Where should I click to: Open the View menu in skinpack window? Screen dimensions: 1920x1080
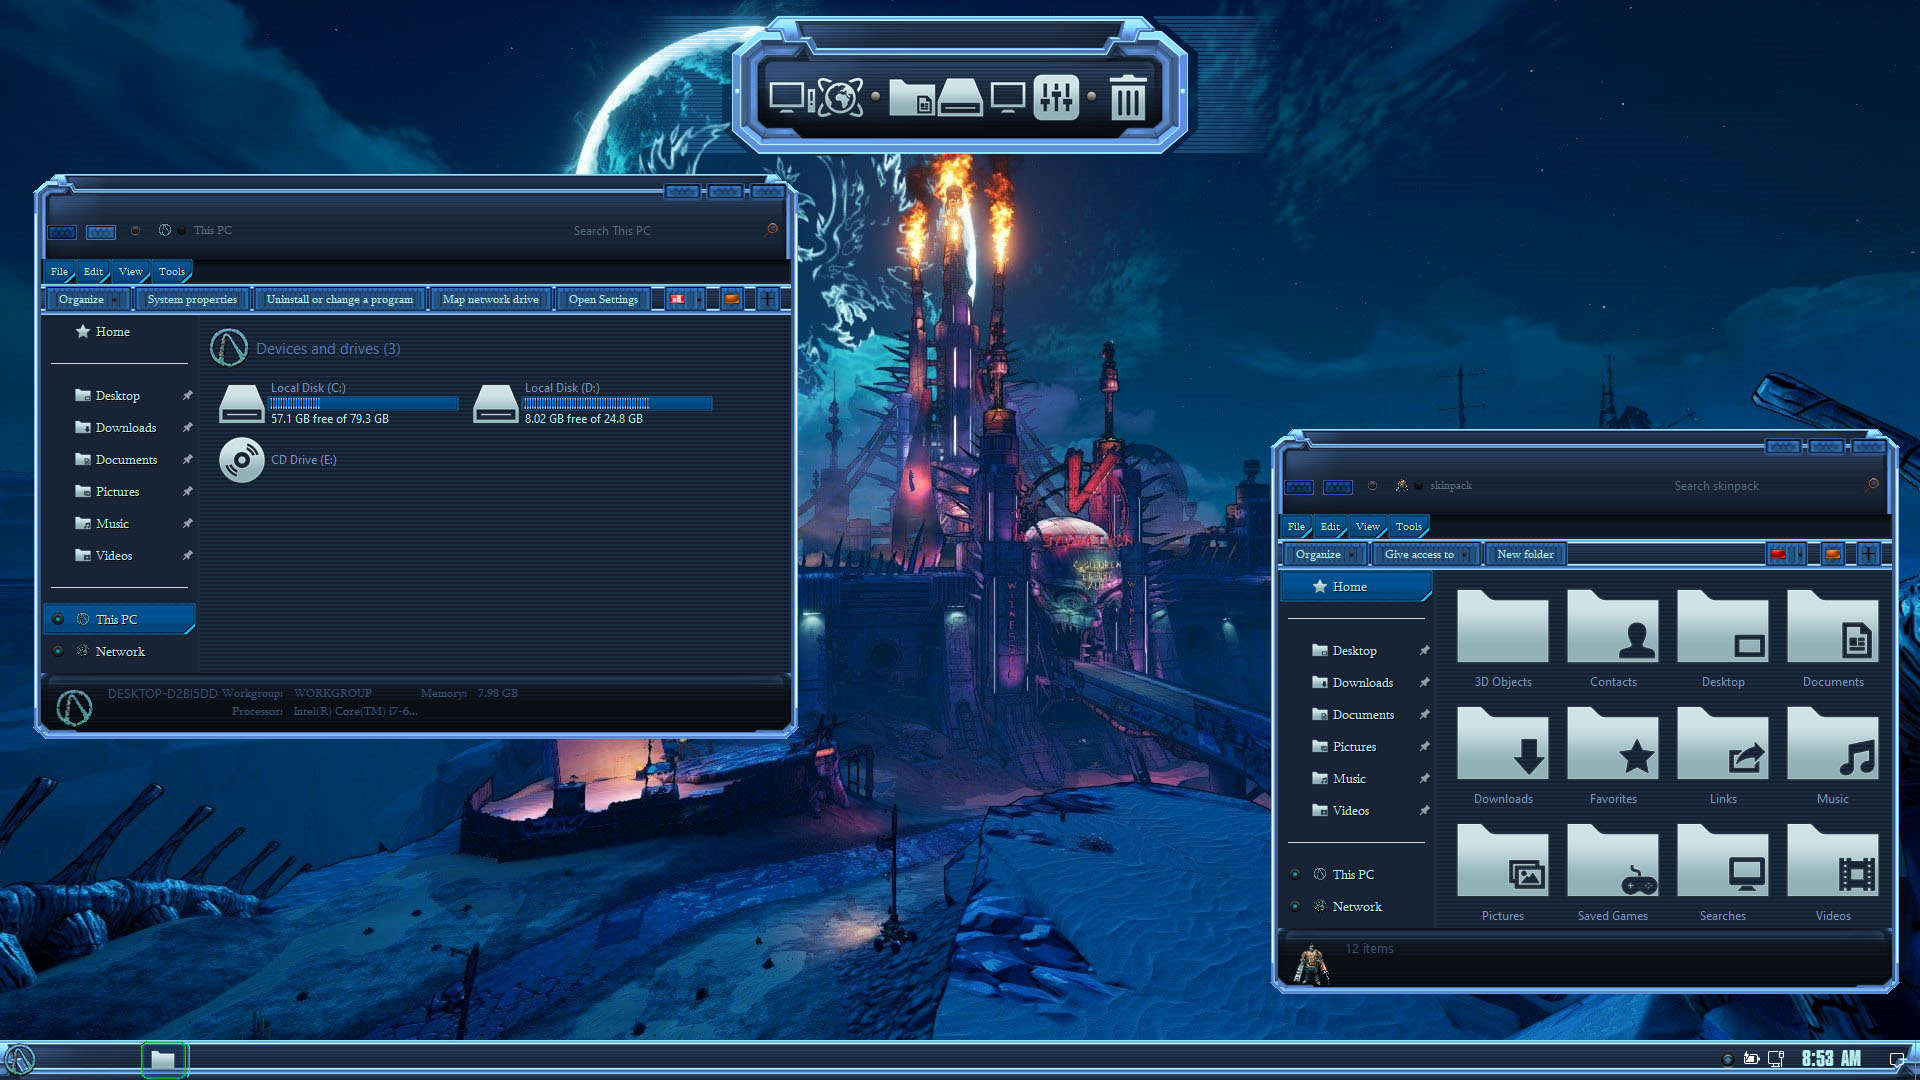[1367, 526]
